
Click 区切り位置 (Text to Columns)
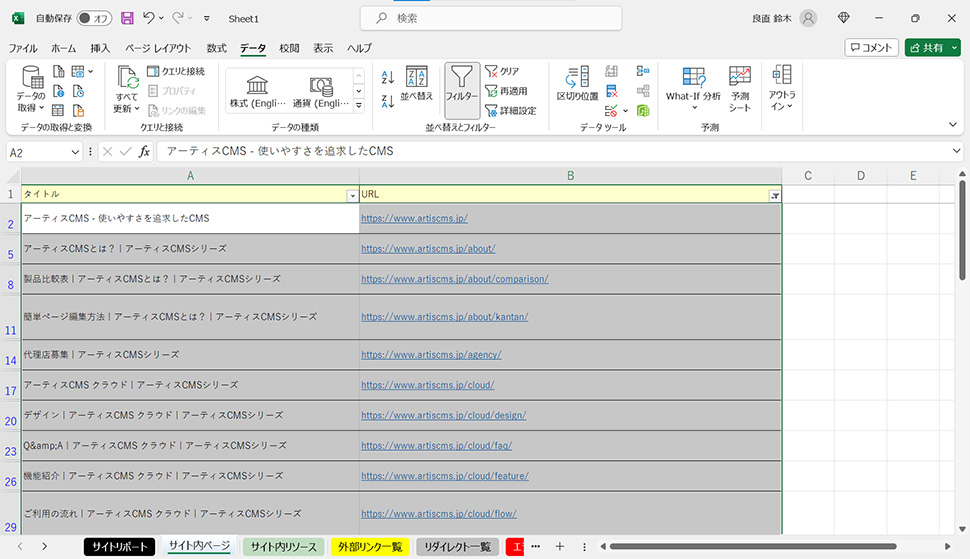click(x=577, y=83)
